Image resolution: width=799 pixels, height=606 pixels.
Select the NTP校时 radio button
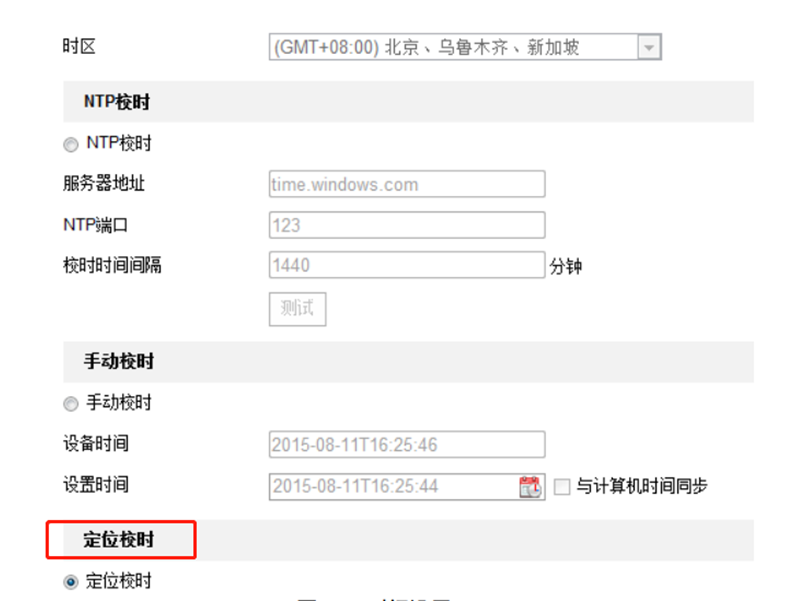70,145
